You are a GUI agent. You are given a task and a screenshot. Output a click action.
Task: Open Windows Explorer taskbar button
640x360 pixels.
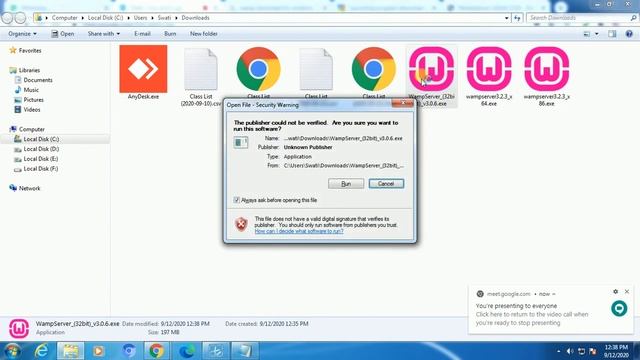70,351
